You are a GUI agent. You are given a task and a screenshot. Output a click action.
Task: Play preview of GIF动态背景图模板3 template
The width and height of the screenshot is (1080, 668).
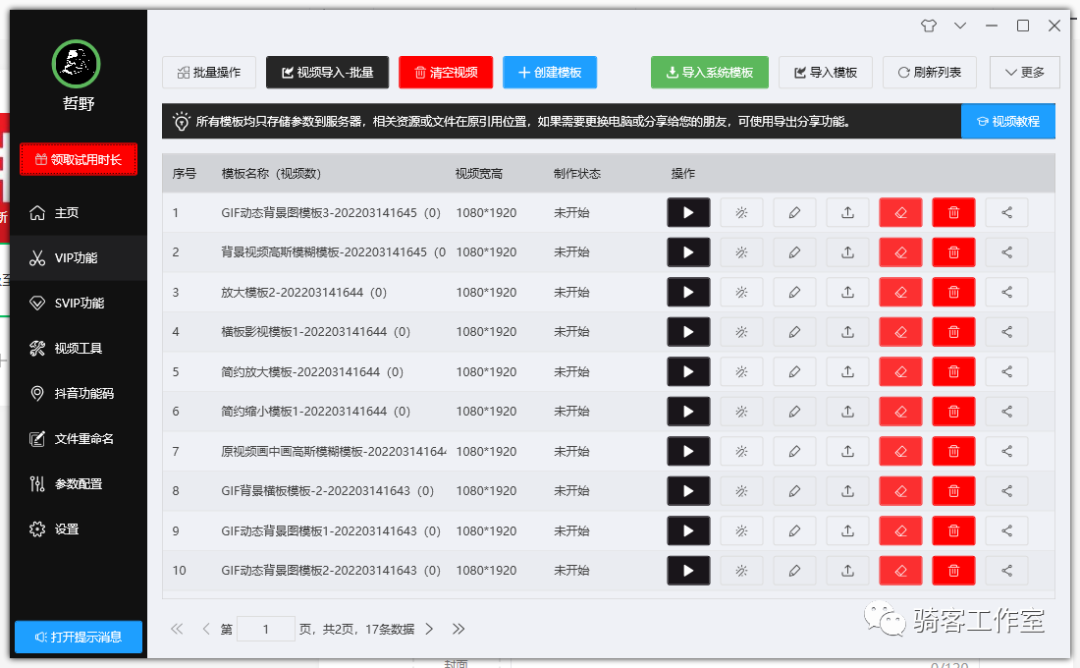point(688,212)
